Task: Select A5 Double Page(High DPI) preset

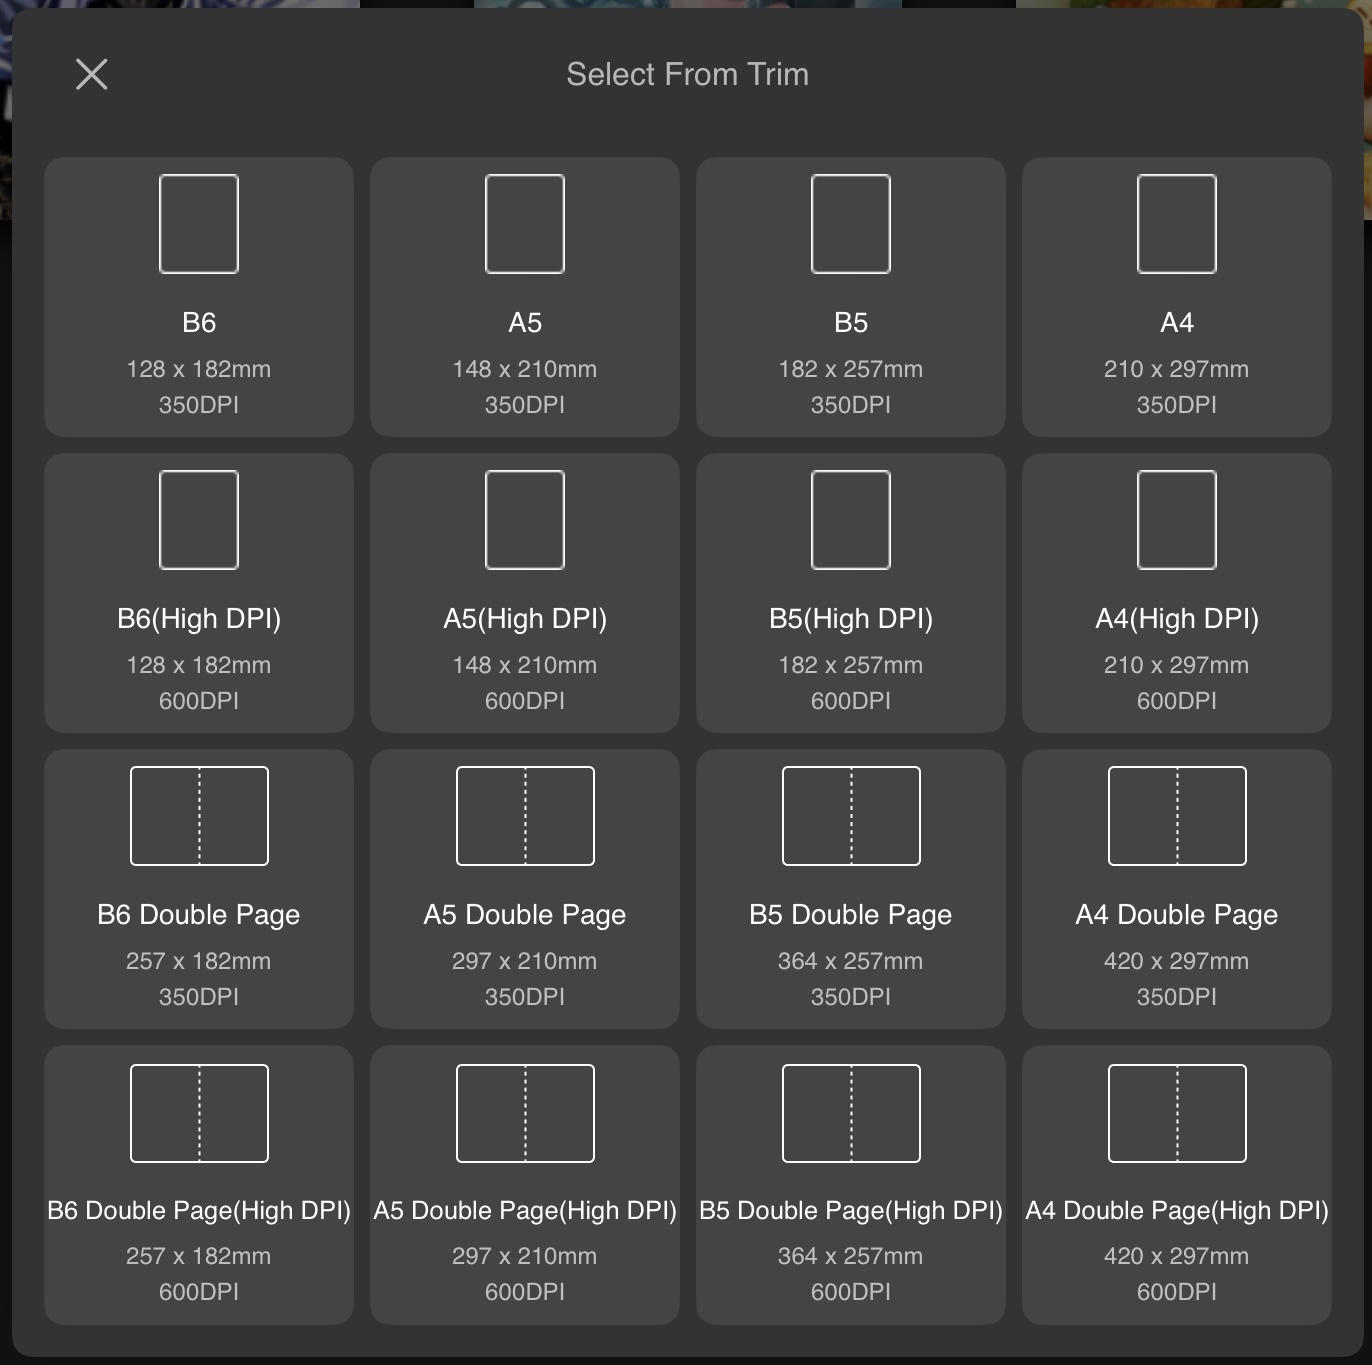Action: [x=525, y=1185]
